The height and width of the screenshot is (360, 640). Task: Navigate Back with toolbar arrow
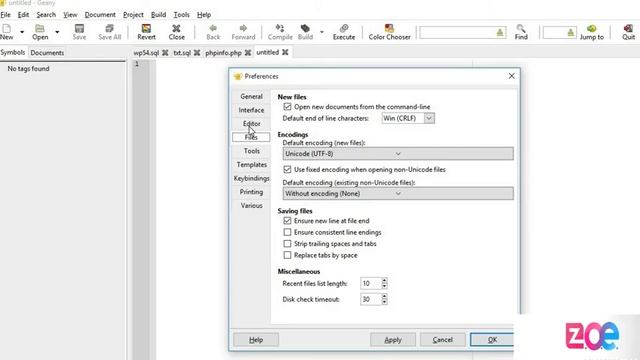213,32
